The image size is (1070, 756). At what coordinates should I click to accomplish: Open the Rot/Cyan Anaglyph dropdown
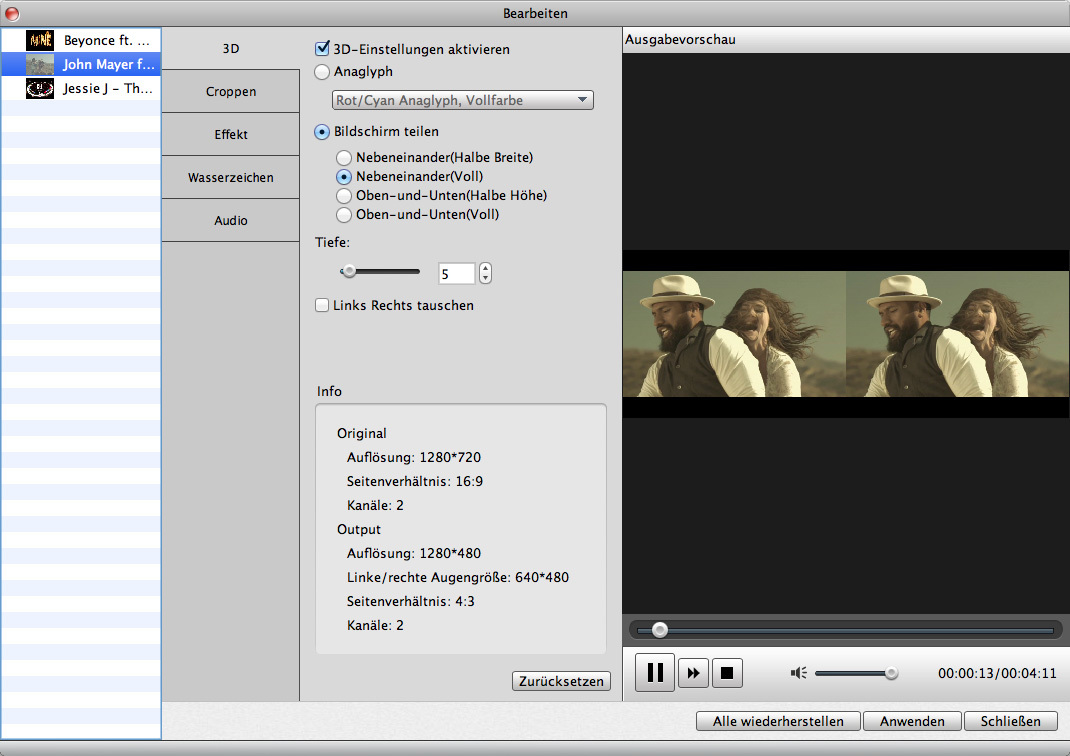pyautogui.click(x=463, y=100)
